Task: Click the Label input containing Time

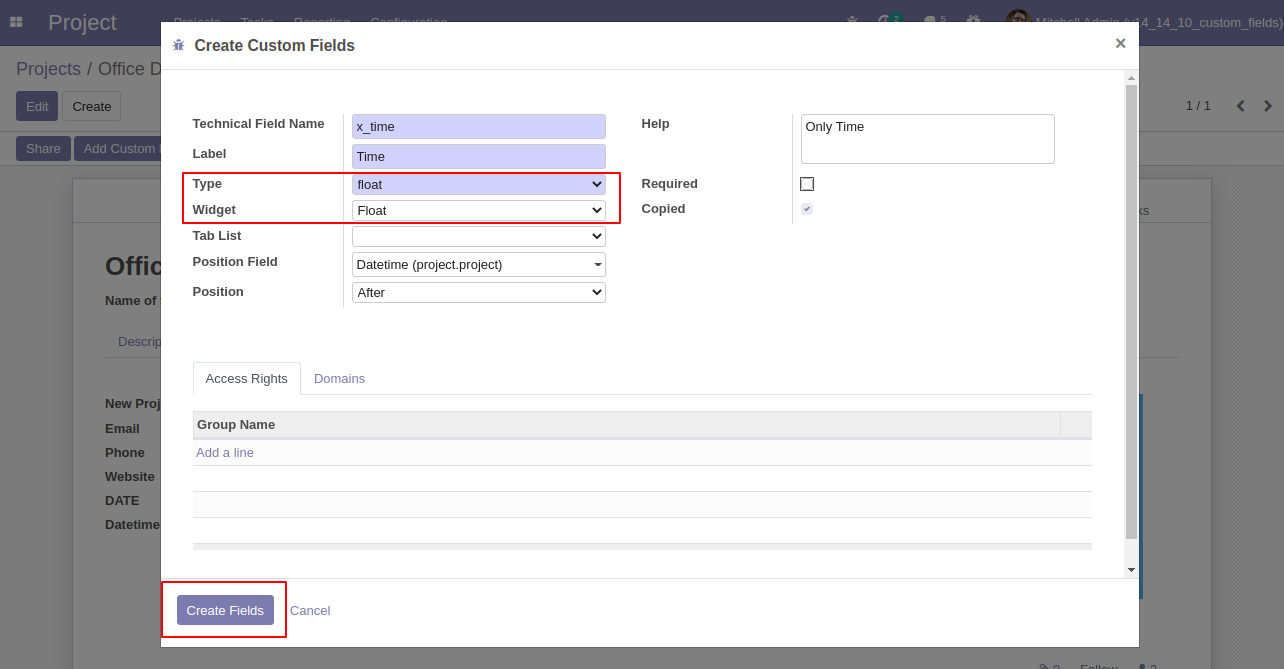Action: point(479,156)
